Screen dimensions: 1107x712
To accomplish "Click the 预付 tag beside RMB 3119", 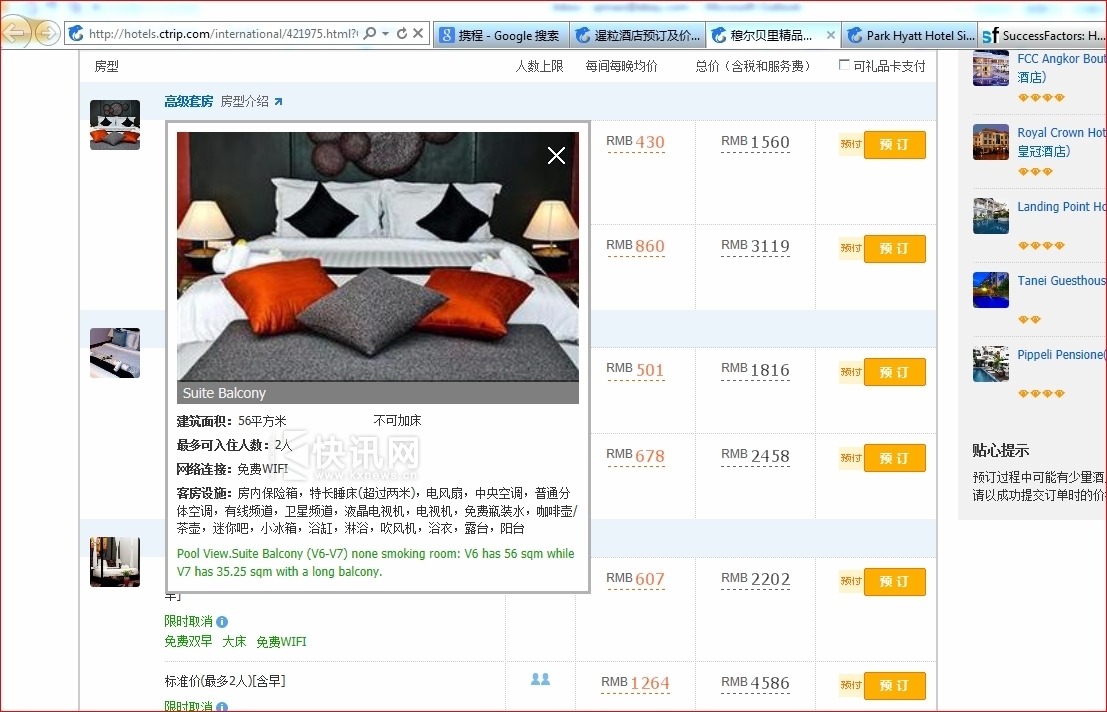I will [x=851, y=248].
